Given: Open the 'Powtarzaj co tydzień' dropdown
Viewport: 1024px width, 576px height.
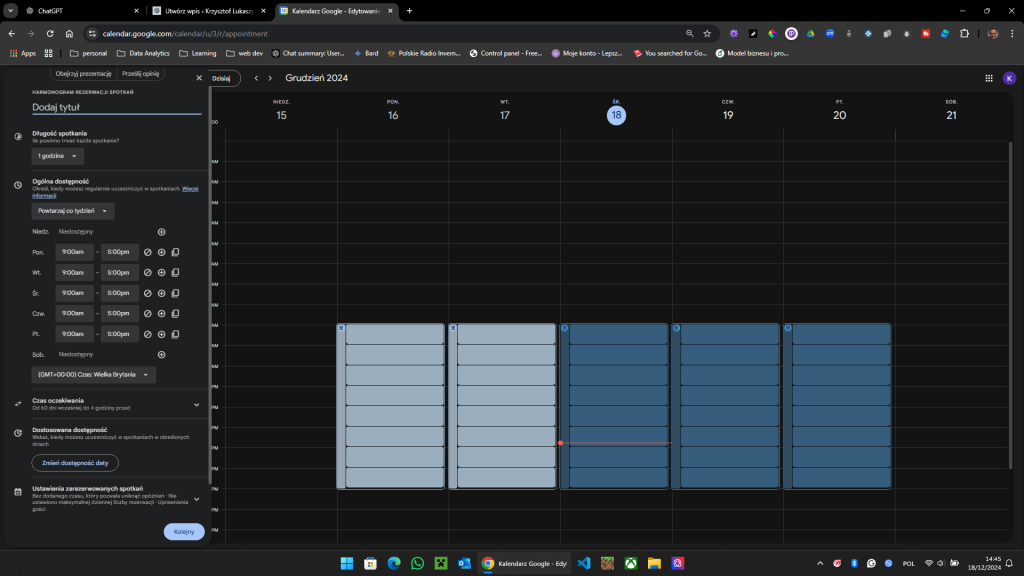Looking at the screenshot, I should coord(73,211).
